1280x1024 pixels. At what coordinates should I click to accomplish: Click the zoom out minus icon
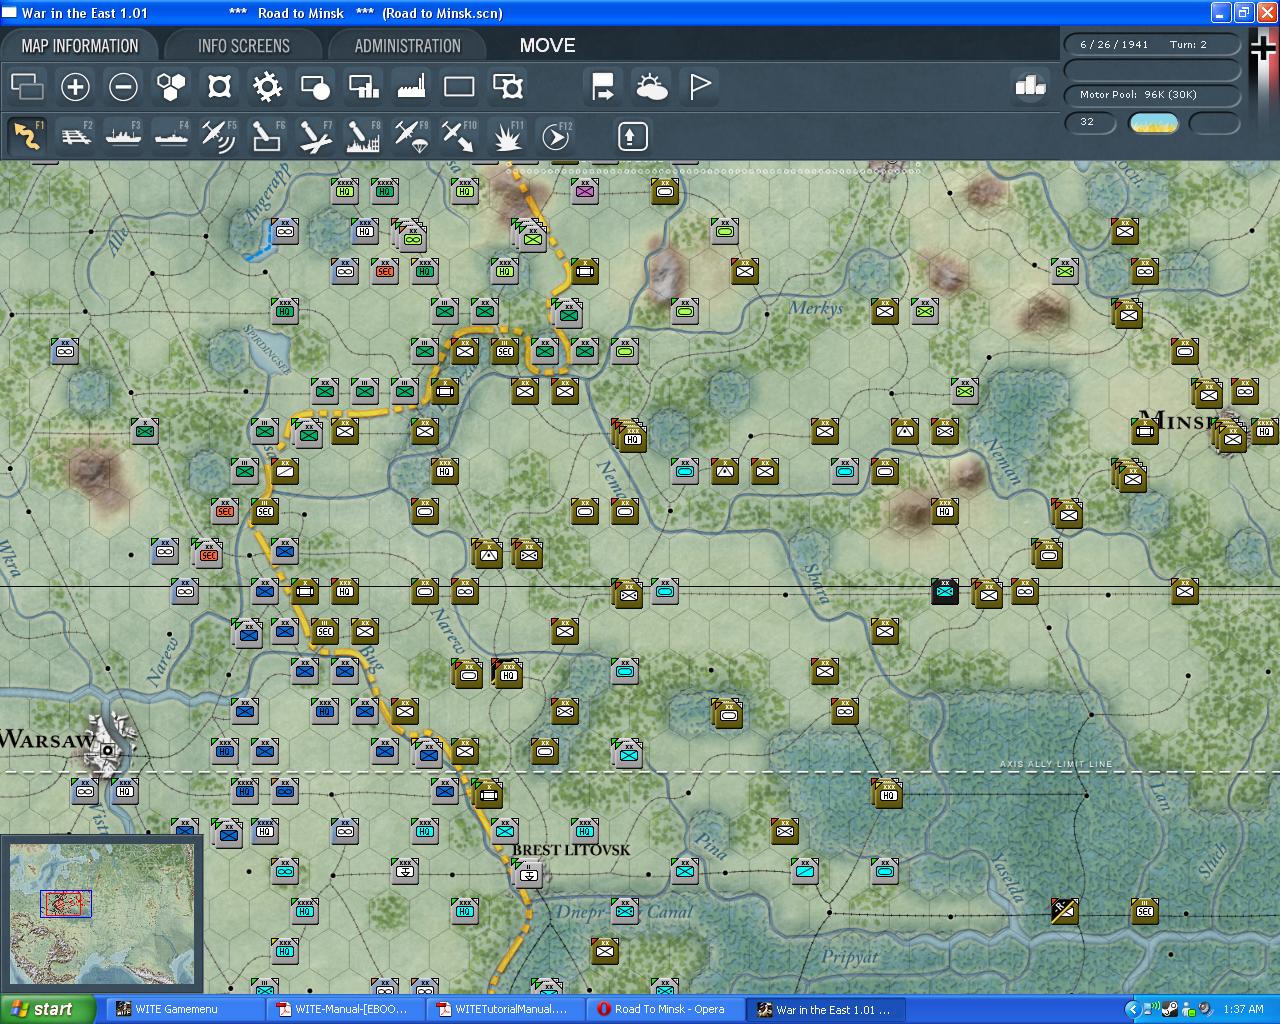pyautogui.click(x=123, y=87)
